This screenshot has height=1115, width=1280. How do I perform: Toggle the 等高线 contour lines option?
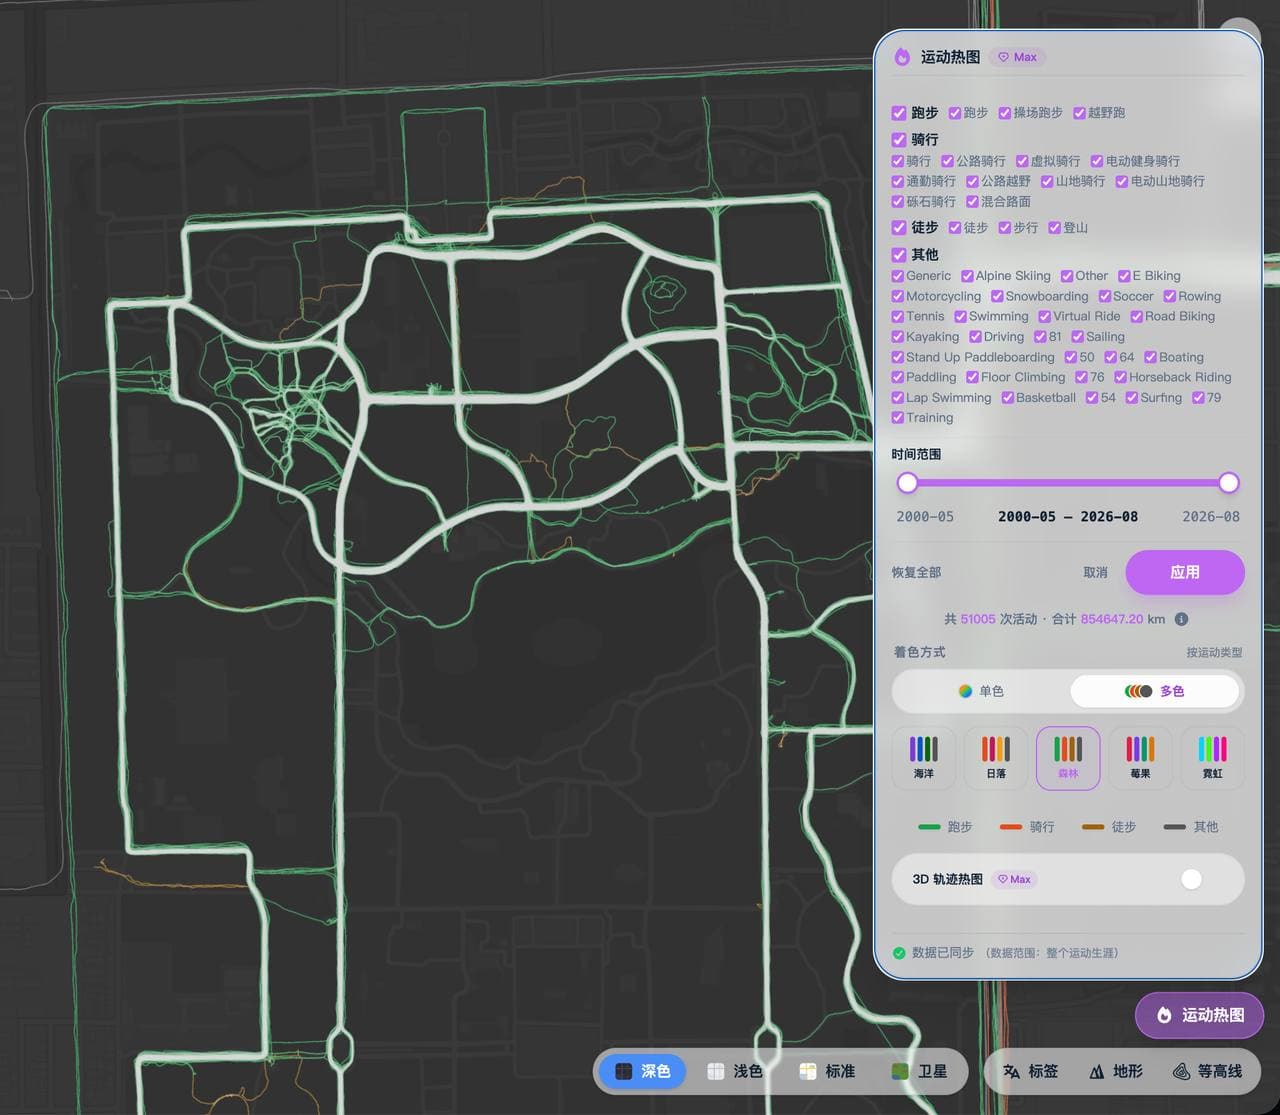1207,1071
